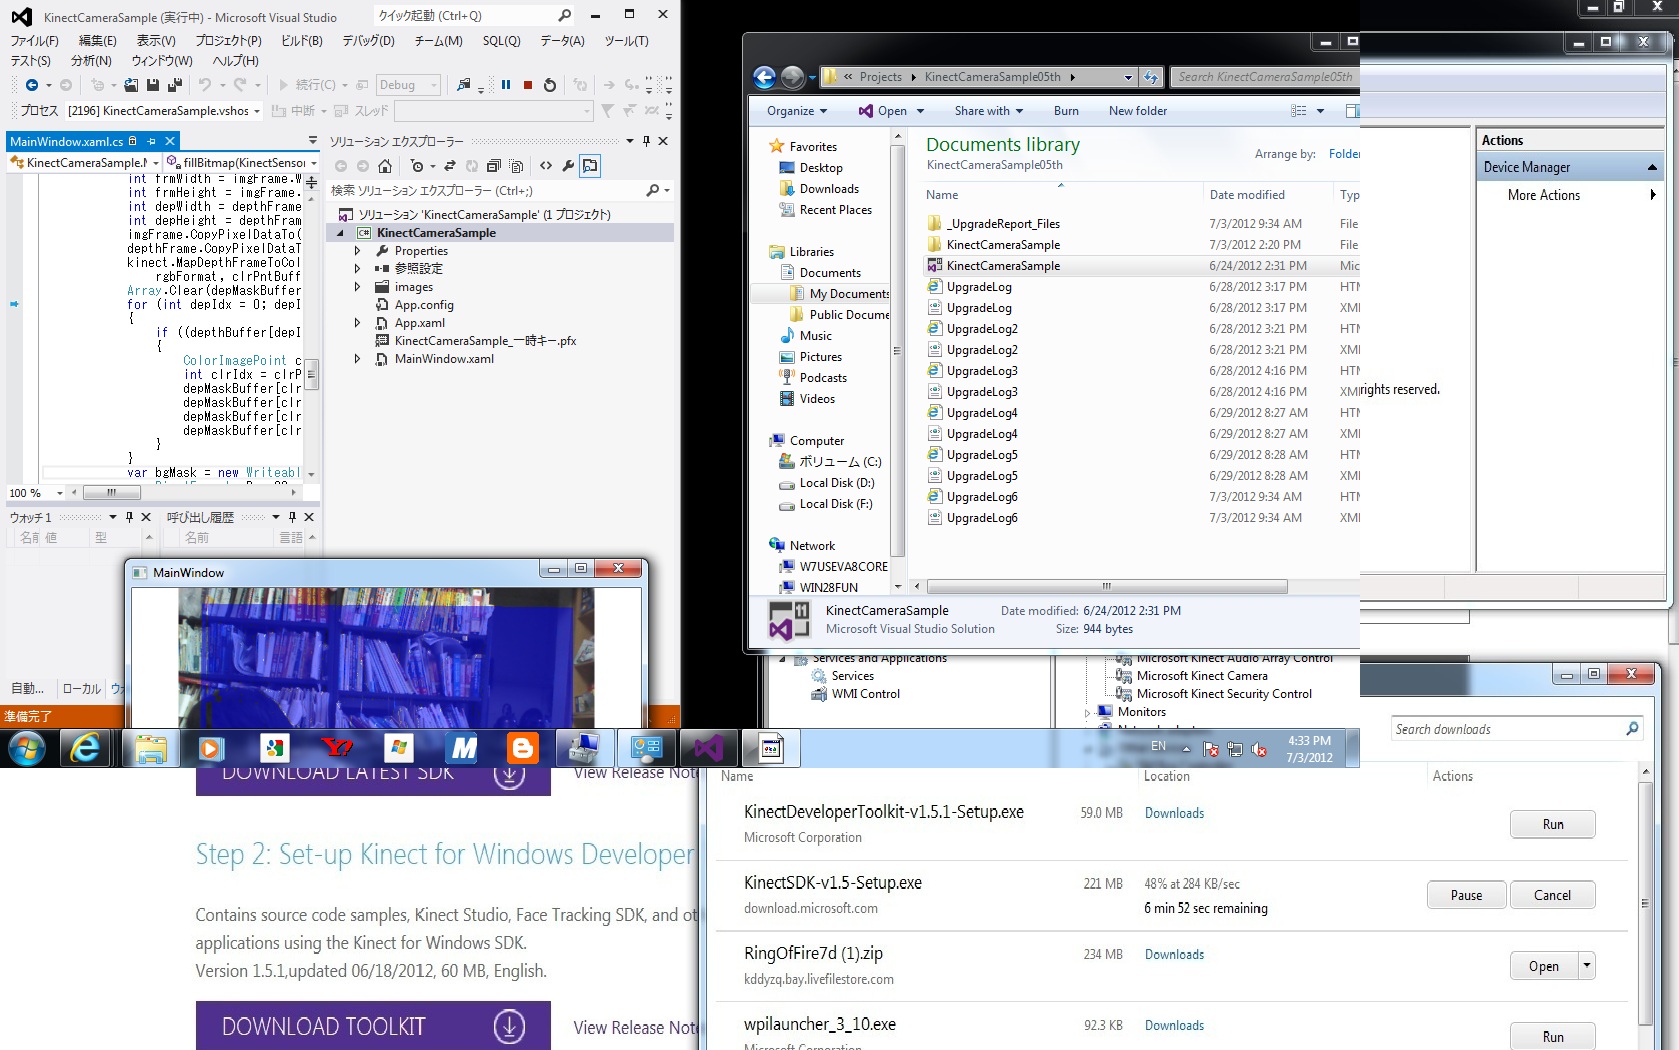
Task: Click the View Code icon in Solution Explorer
Action: point(546,166)
